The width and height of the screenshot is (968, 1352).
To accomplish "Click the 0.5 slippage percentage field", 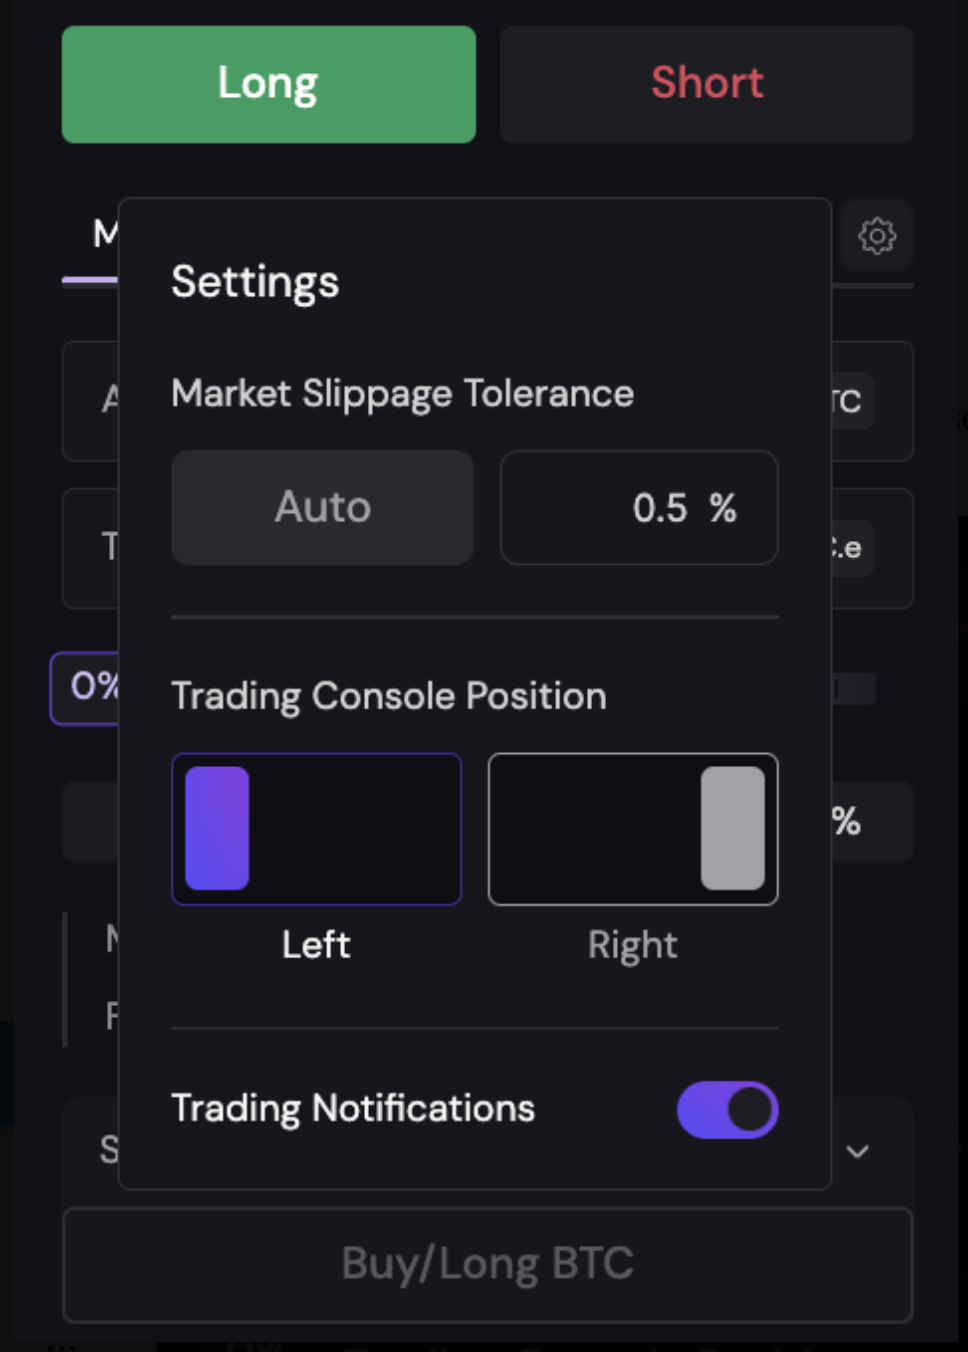I will click(639, 508).
